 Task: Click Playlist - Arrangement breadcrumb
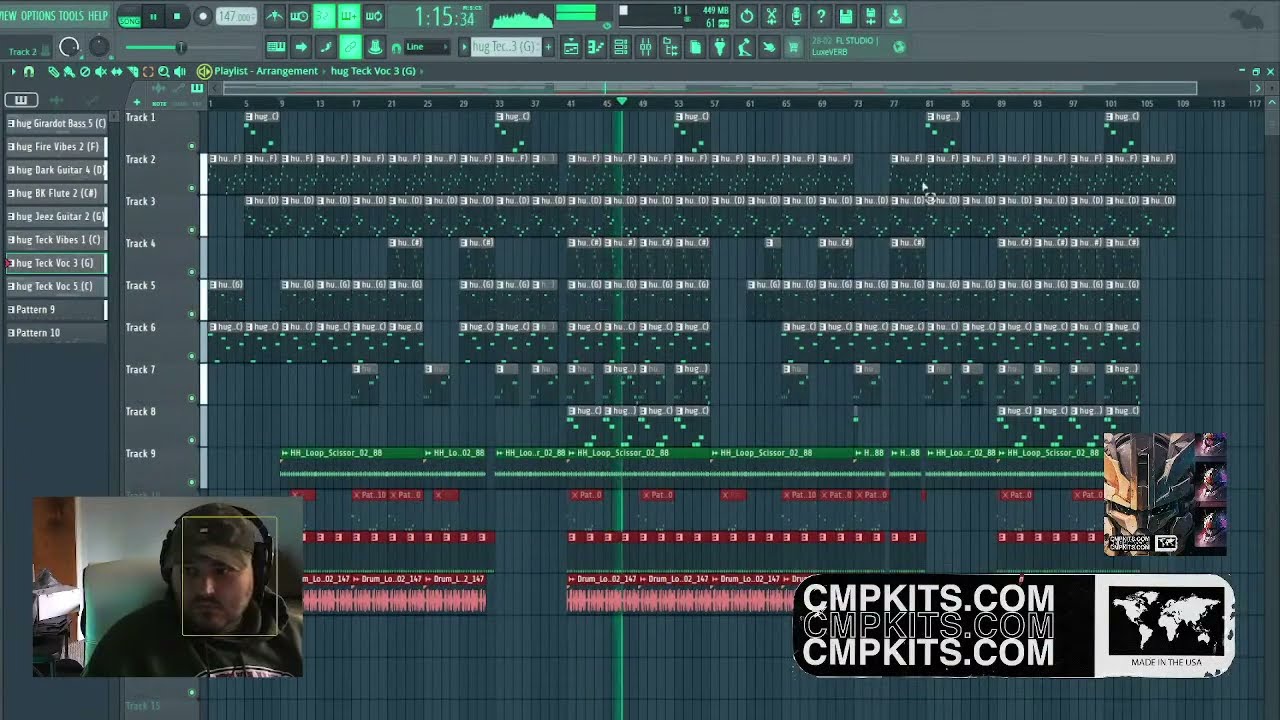[266, 71]
